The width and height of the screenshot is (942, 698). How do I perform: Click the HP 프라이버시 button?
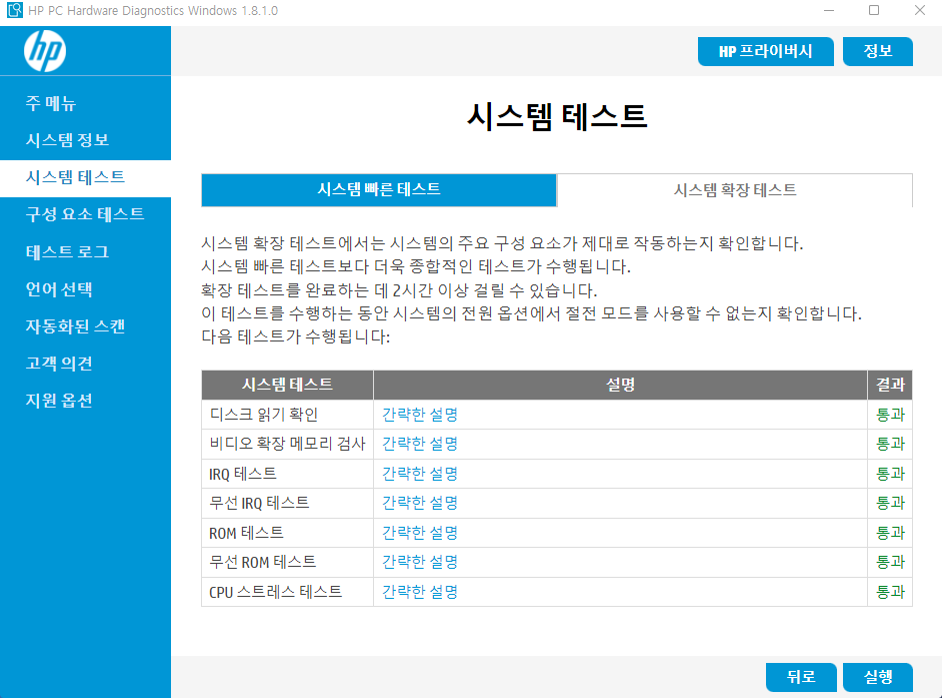coord(765,52)
